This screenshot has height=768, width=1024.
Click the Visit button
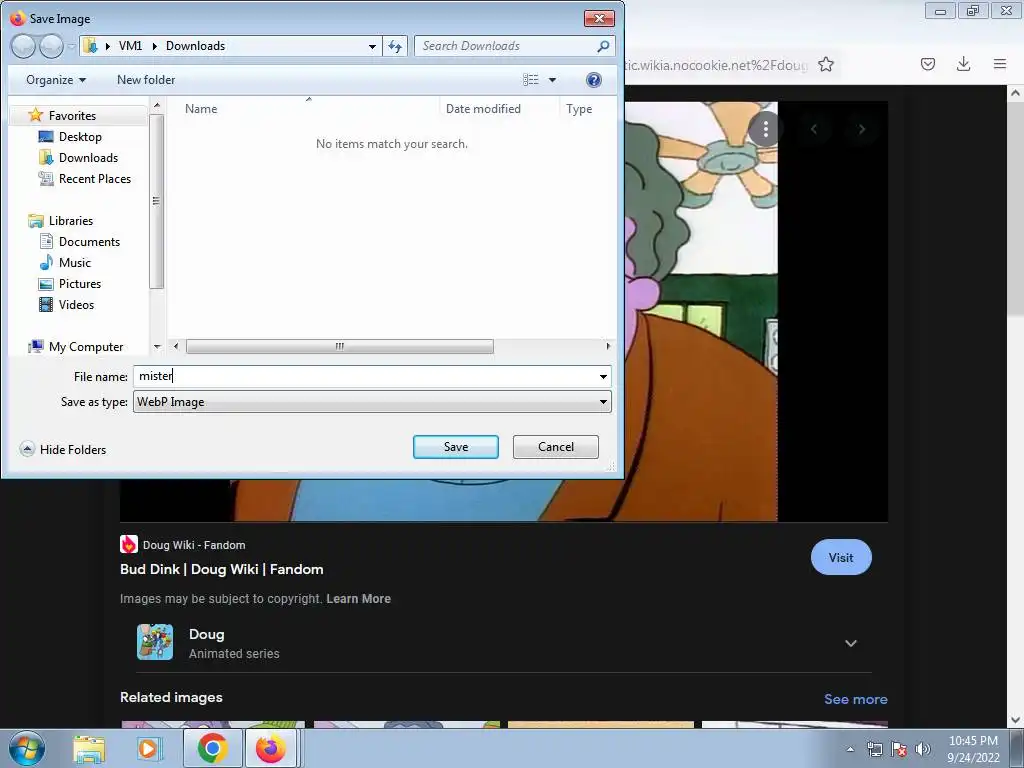[841, 557]
